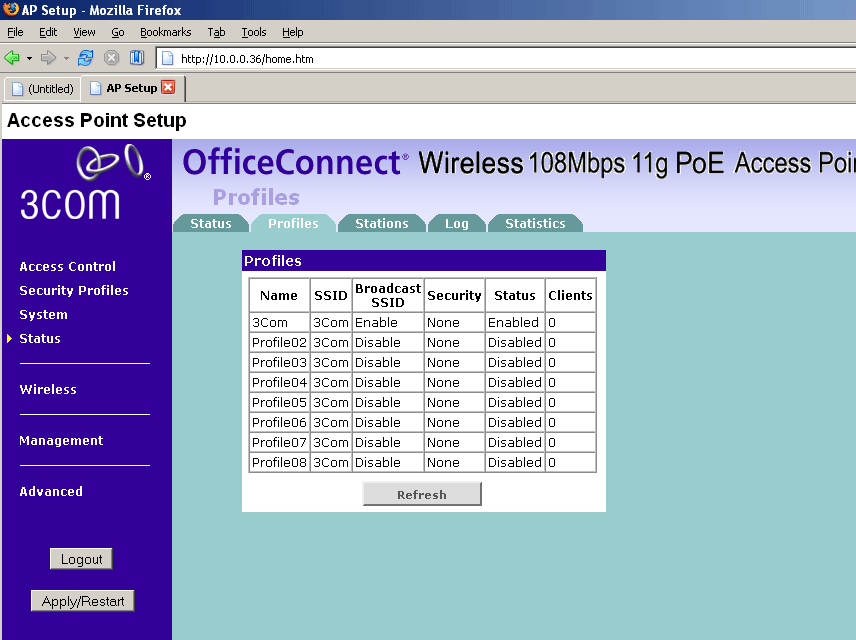This screenshot has width=856, height=640.
Task: Click the 'Profile05' name cell
Action: click(280, 402)
